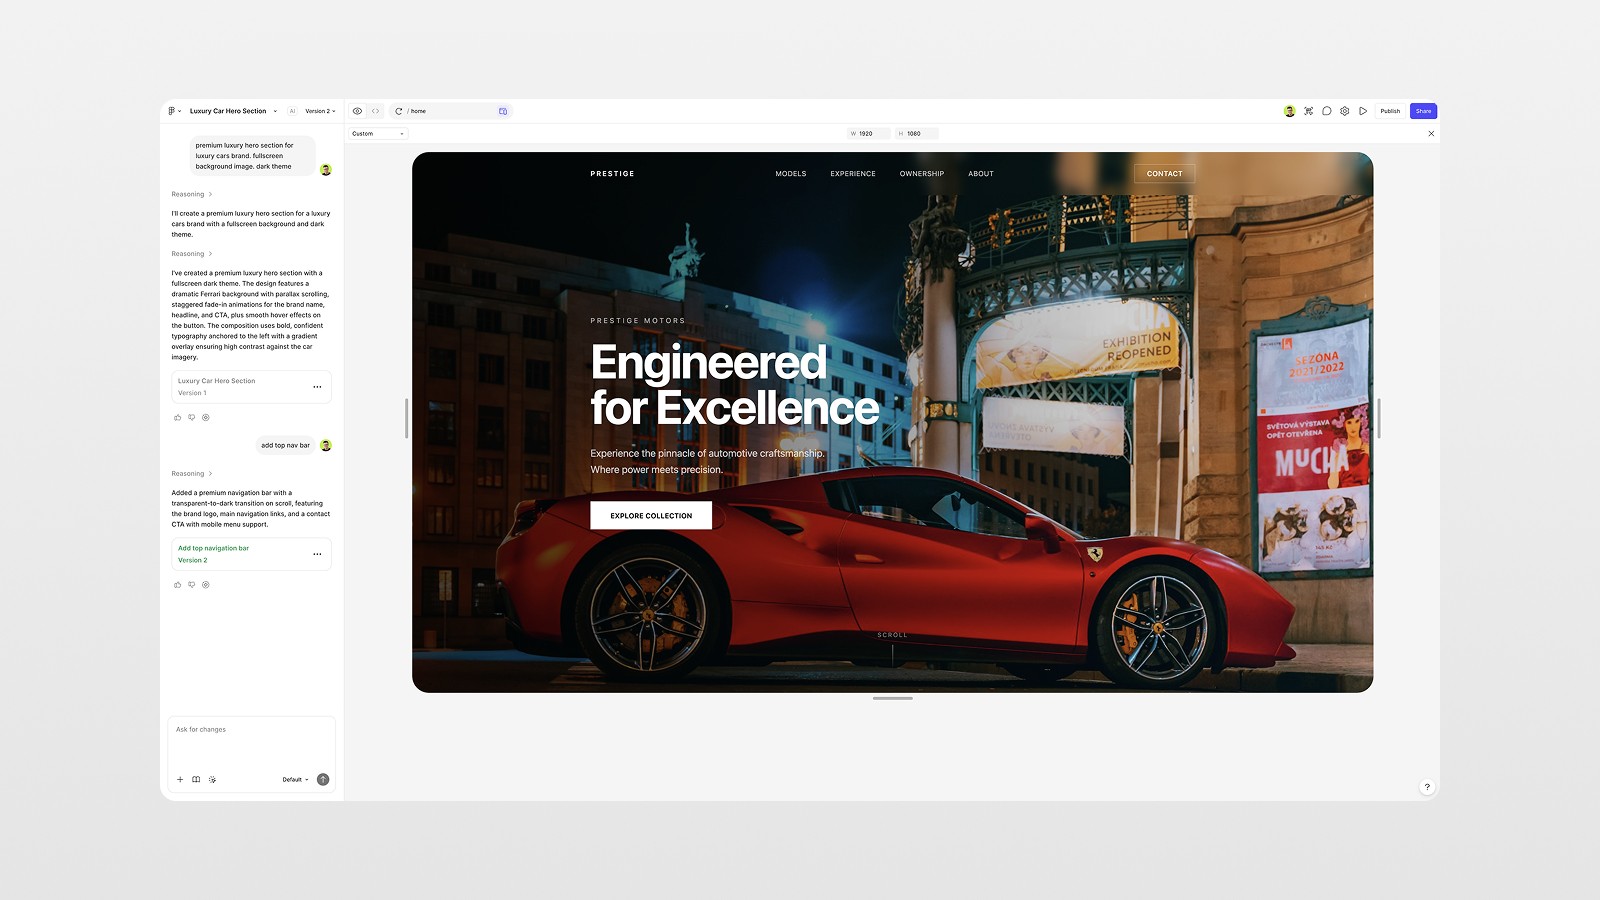The height and width of the screenshot is (900, 1600).
Task: Click the SCROLL indicator at the preview bottom
Action: 893,646
